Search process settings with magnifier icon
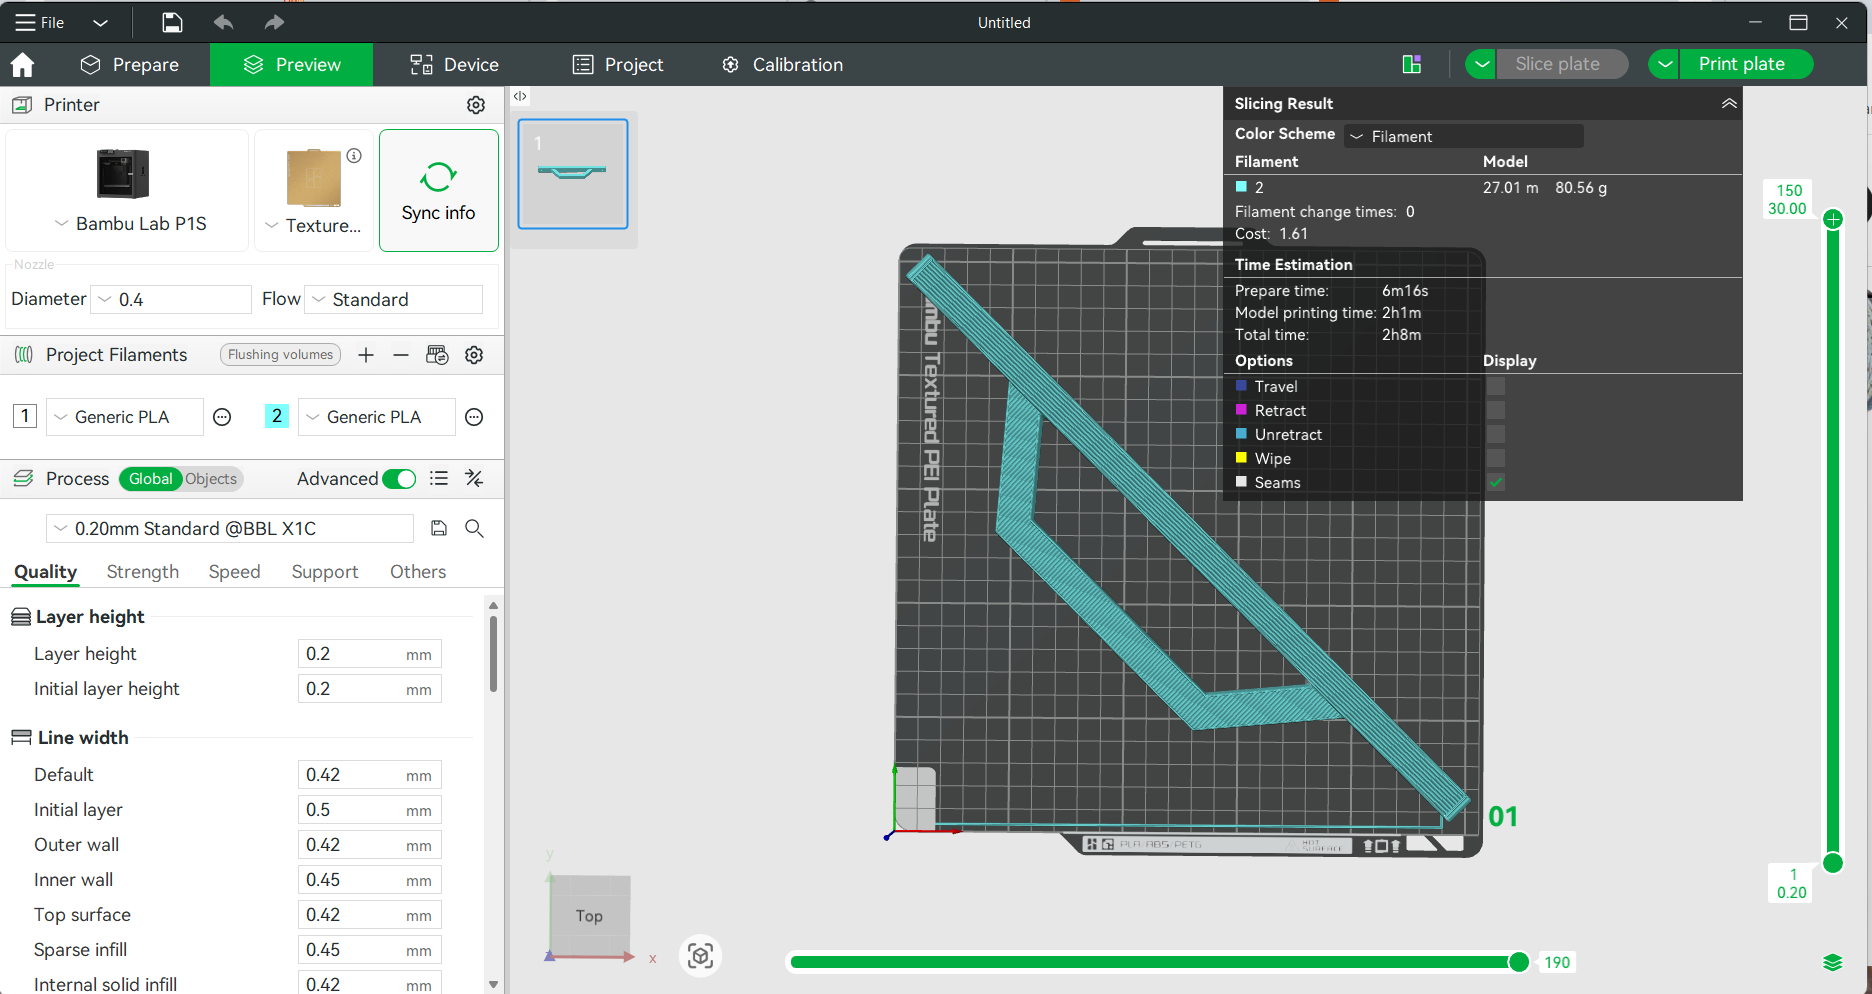 point(475,528)
